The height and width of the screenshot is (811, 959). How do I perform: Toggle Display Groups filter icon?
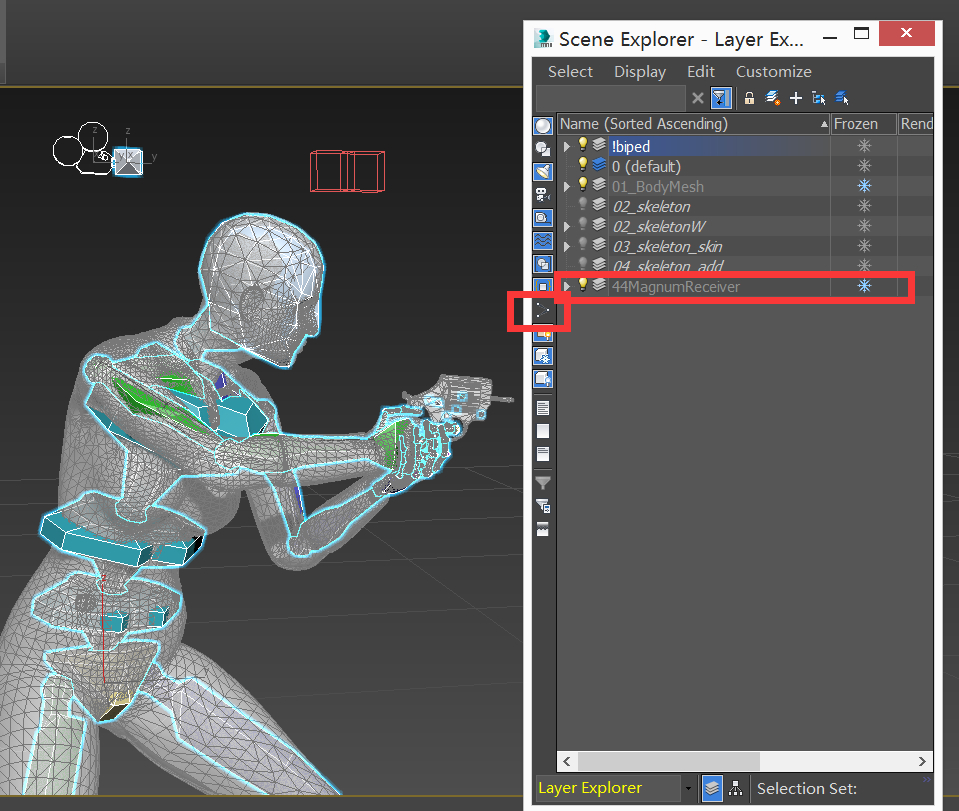coord(543,264)
